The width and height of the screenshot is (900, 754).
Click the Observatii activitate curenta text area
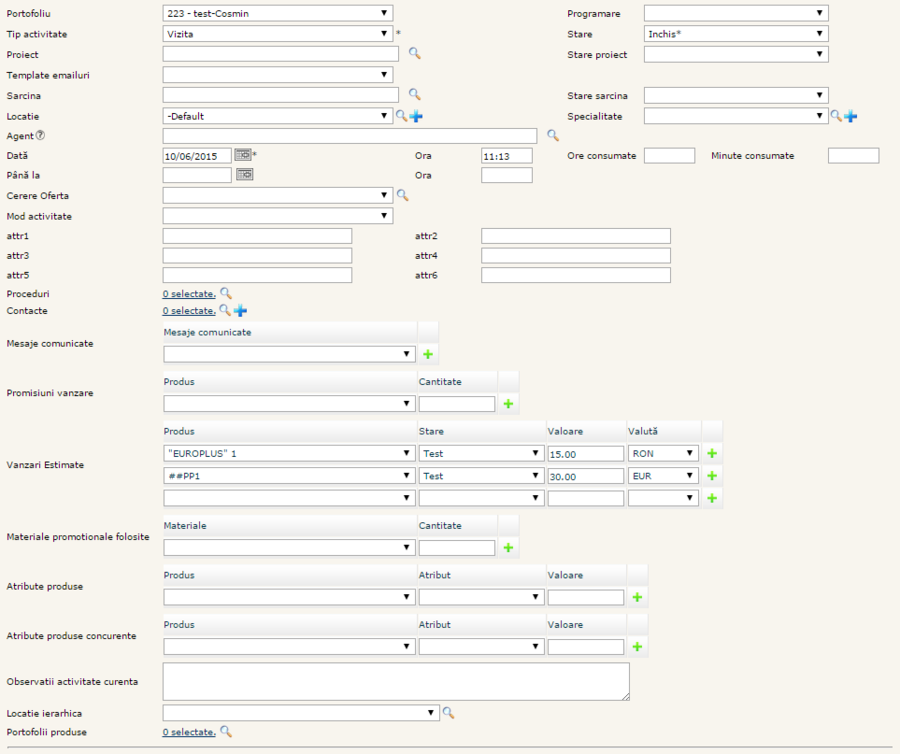coord(396,681)
